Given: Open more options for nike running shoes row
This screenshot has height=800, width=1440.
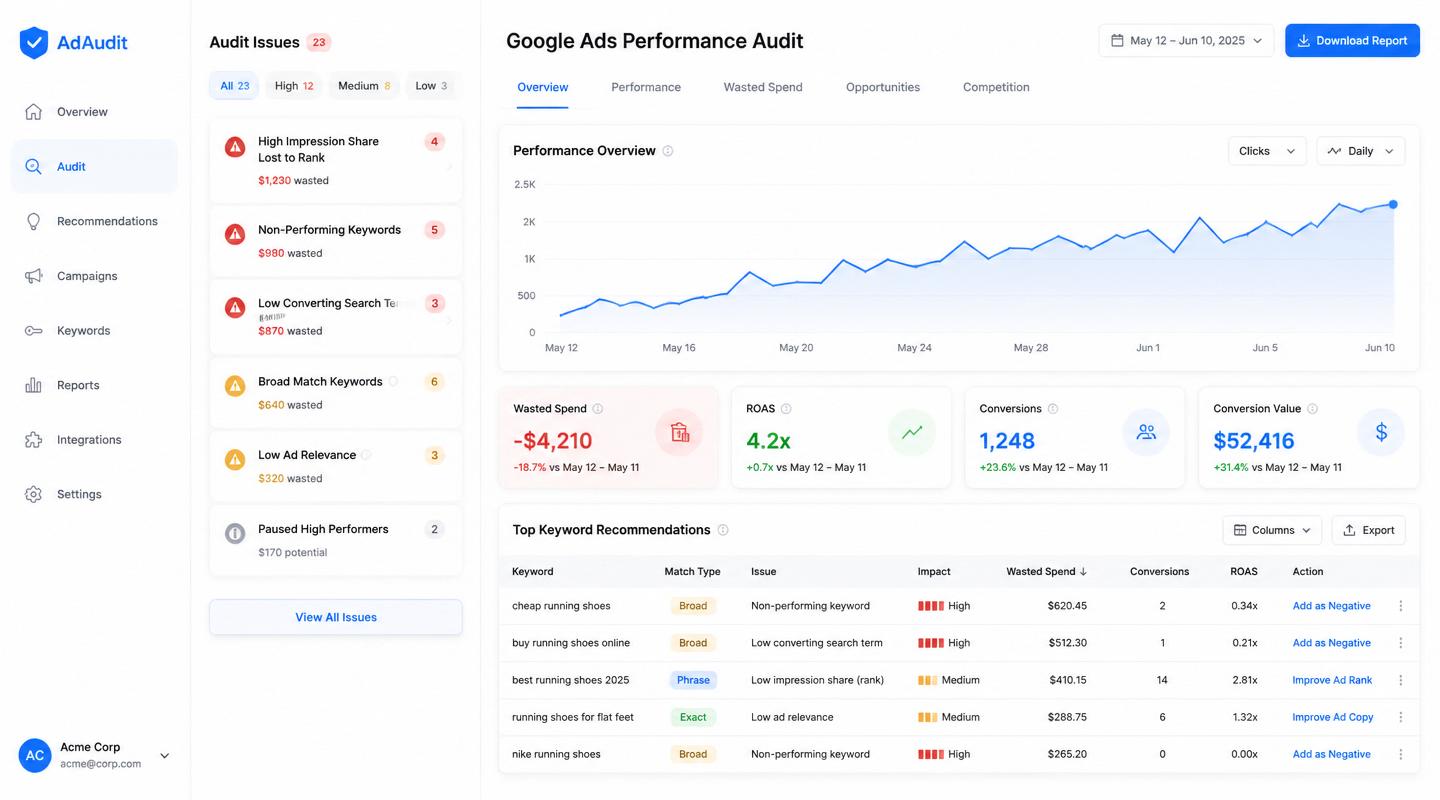Looking at the screenshot, I should (1400, 754).
